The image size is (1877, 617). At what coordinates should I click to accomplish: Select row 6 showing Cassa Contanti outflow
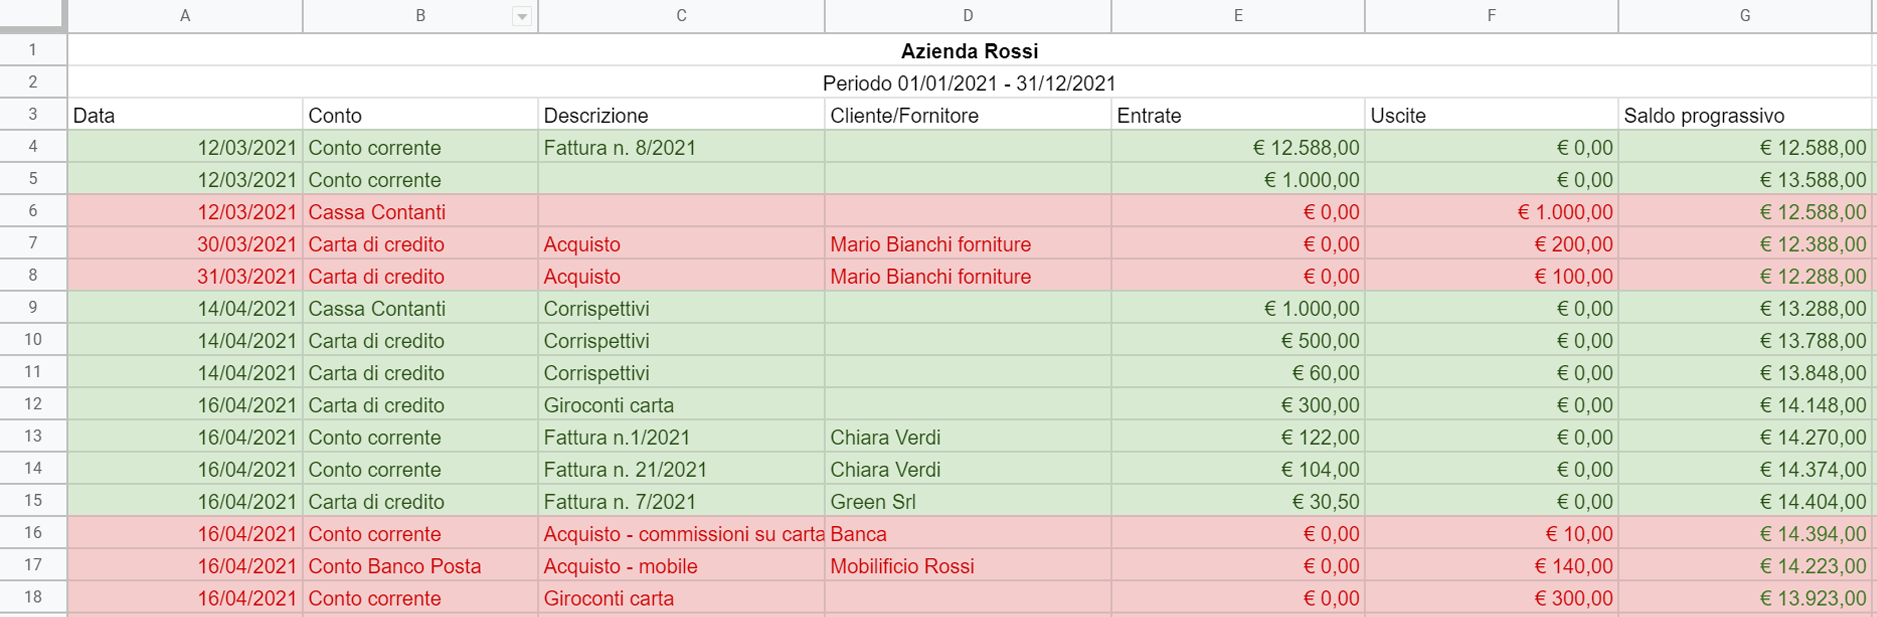coord(33,211)
